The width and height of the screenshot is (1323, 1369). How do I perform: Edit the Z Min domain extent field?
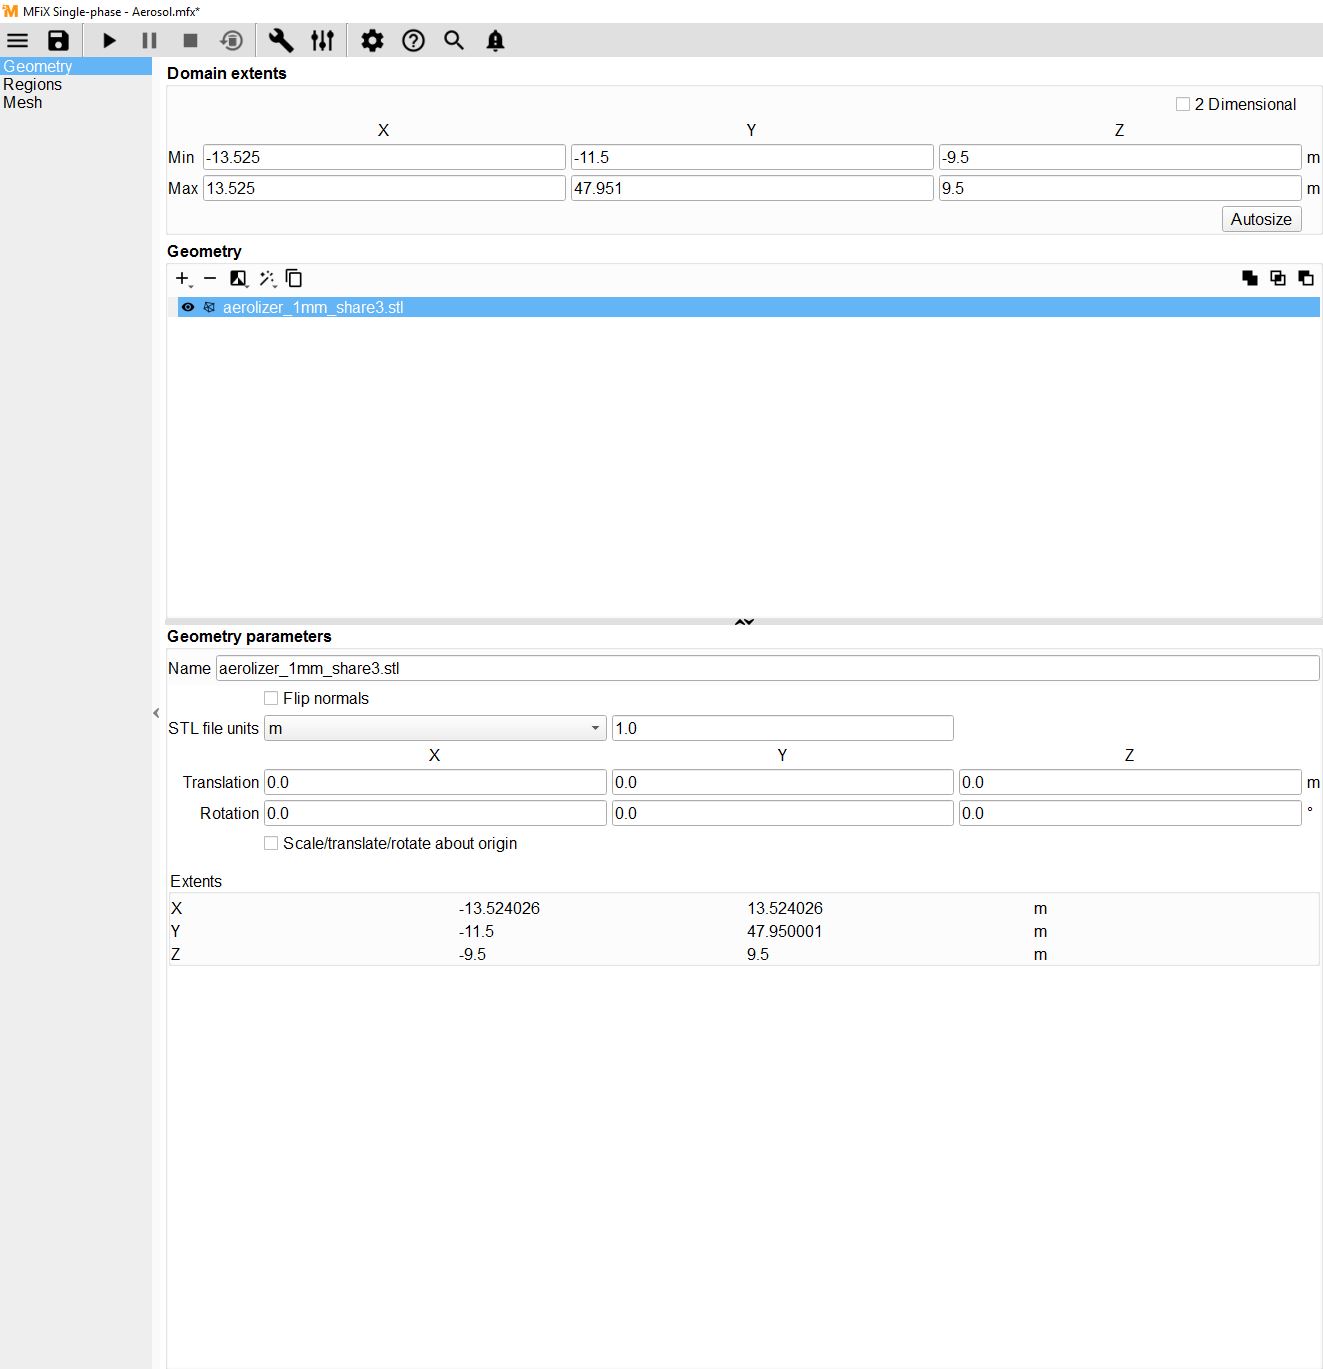[1120, 157]
